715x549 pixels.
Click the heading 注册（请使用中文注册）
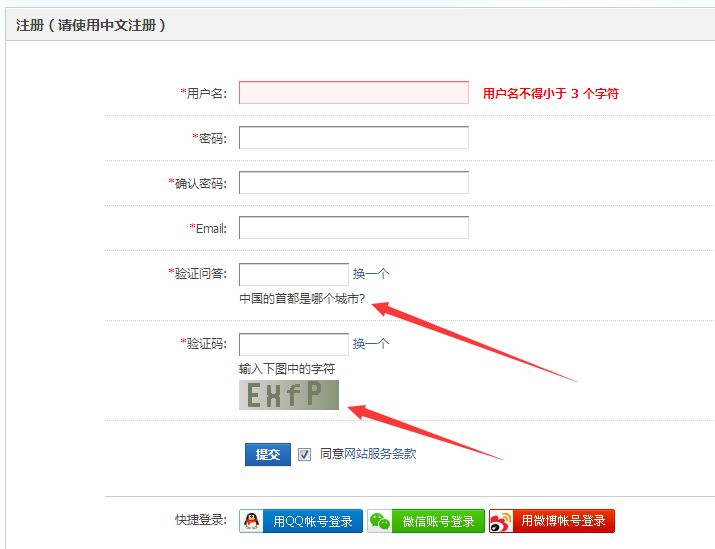90,25
